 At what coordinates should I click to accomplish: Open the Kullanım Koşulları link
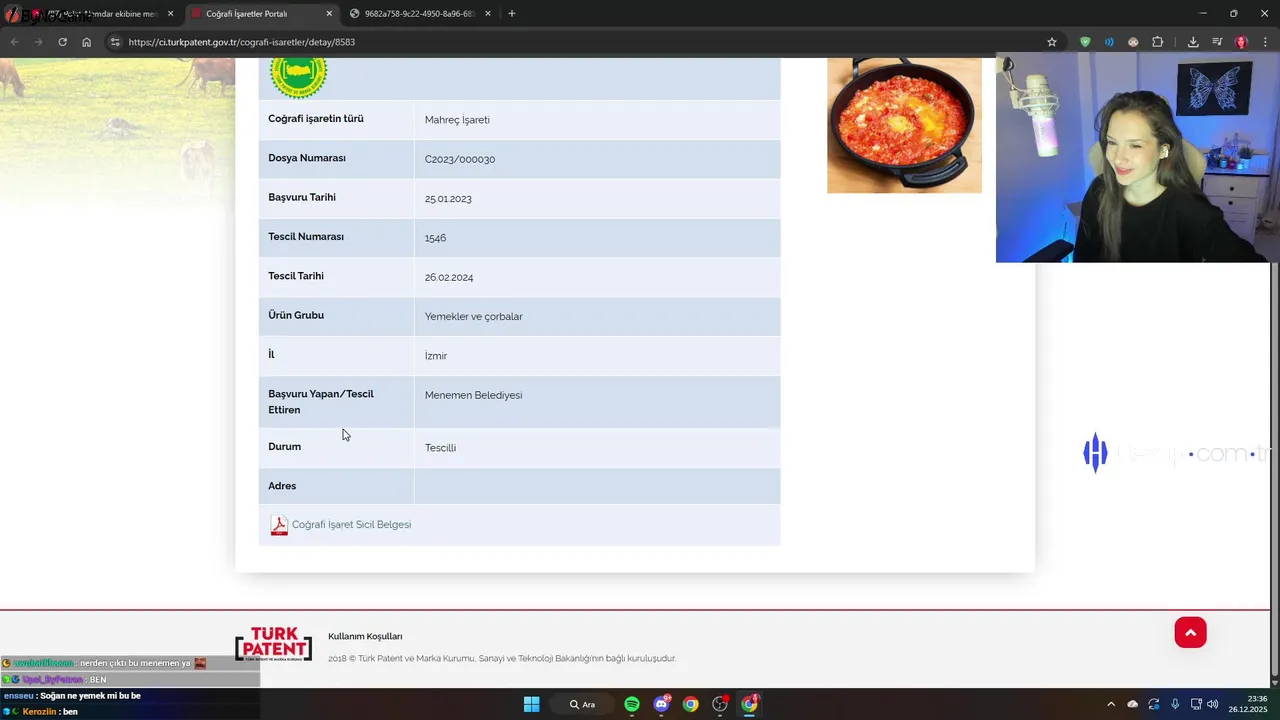click(x=365, y=637)
